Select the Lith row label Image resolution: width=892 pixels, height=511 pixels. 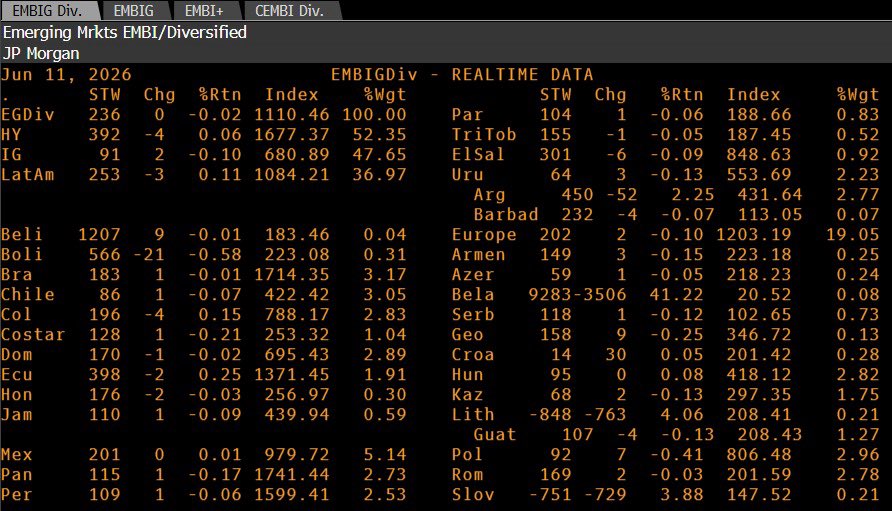point(473,414)
